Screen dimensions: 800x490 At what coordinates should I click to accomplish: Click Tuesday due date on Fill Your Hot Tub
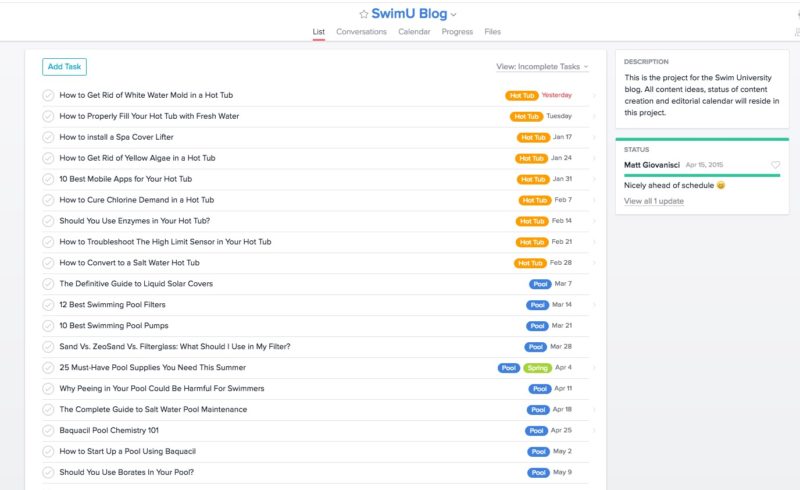(559, 116)
